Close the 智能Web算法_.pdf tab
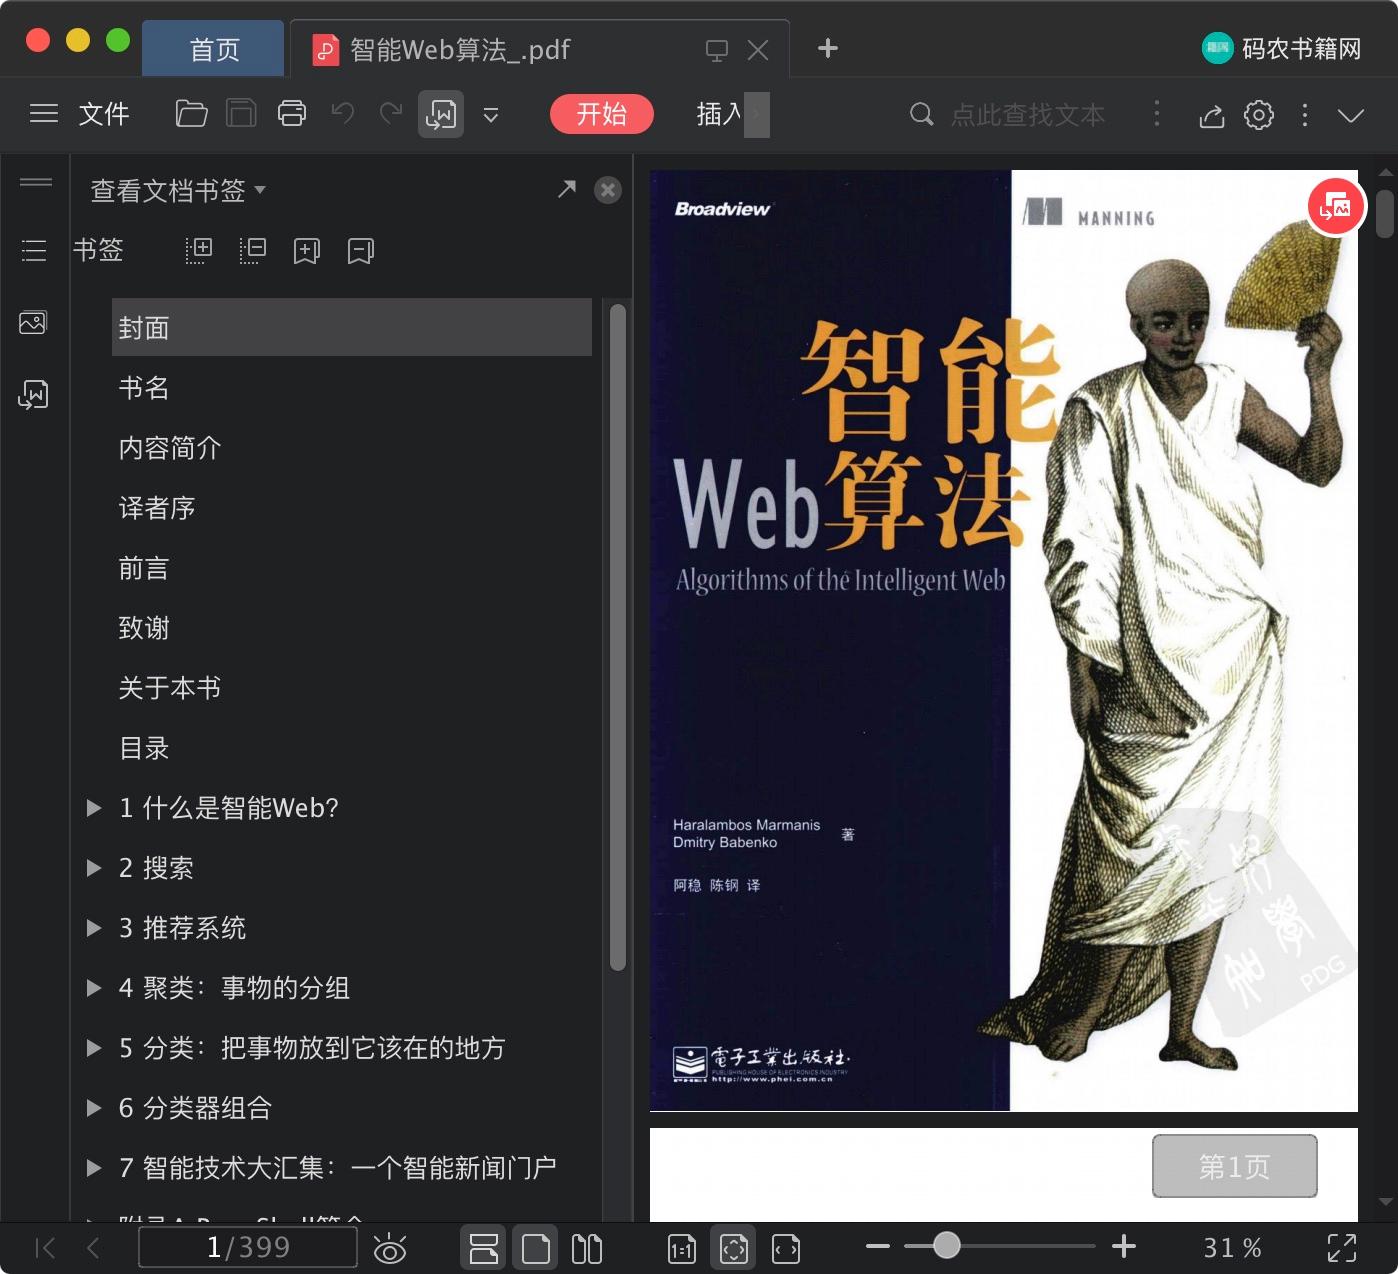Viewport: 1398px width, 1274px height. click(x=758, y=50)
